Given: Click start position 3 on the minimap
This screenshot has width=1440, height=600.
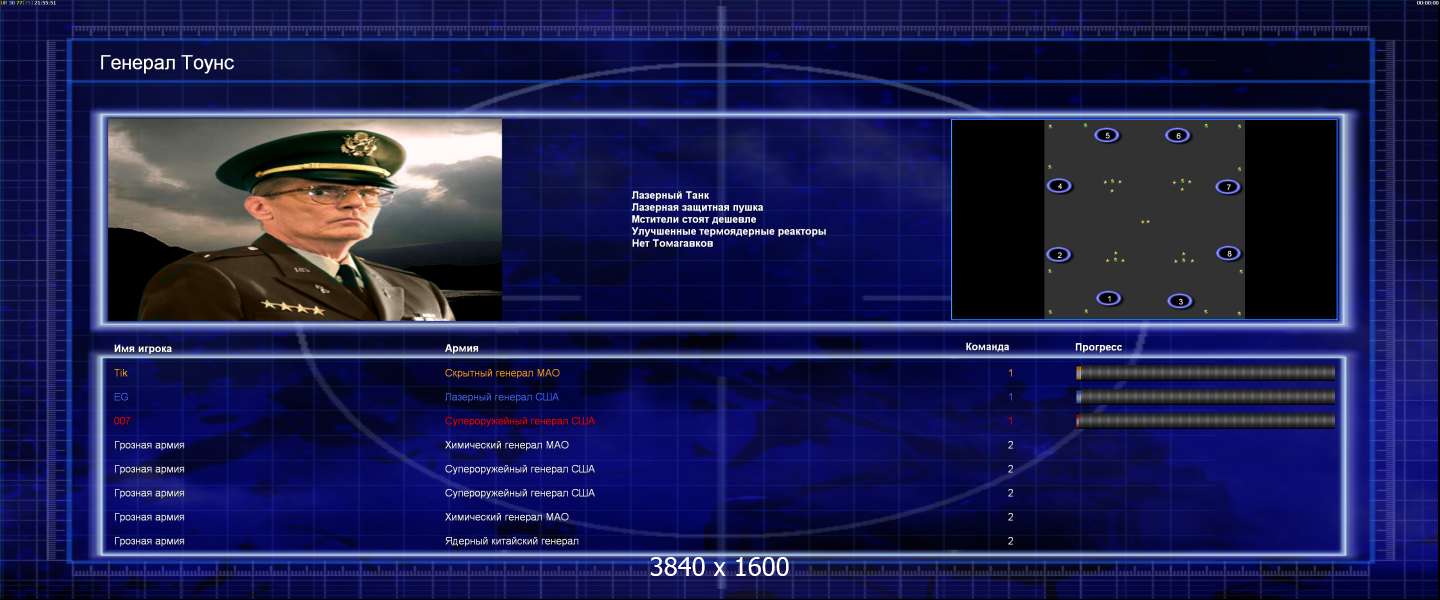Looking at the screenshot, I should click(x=1180, y=301).
